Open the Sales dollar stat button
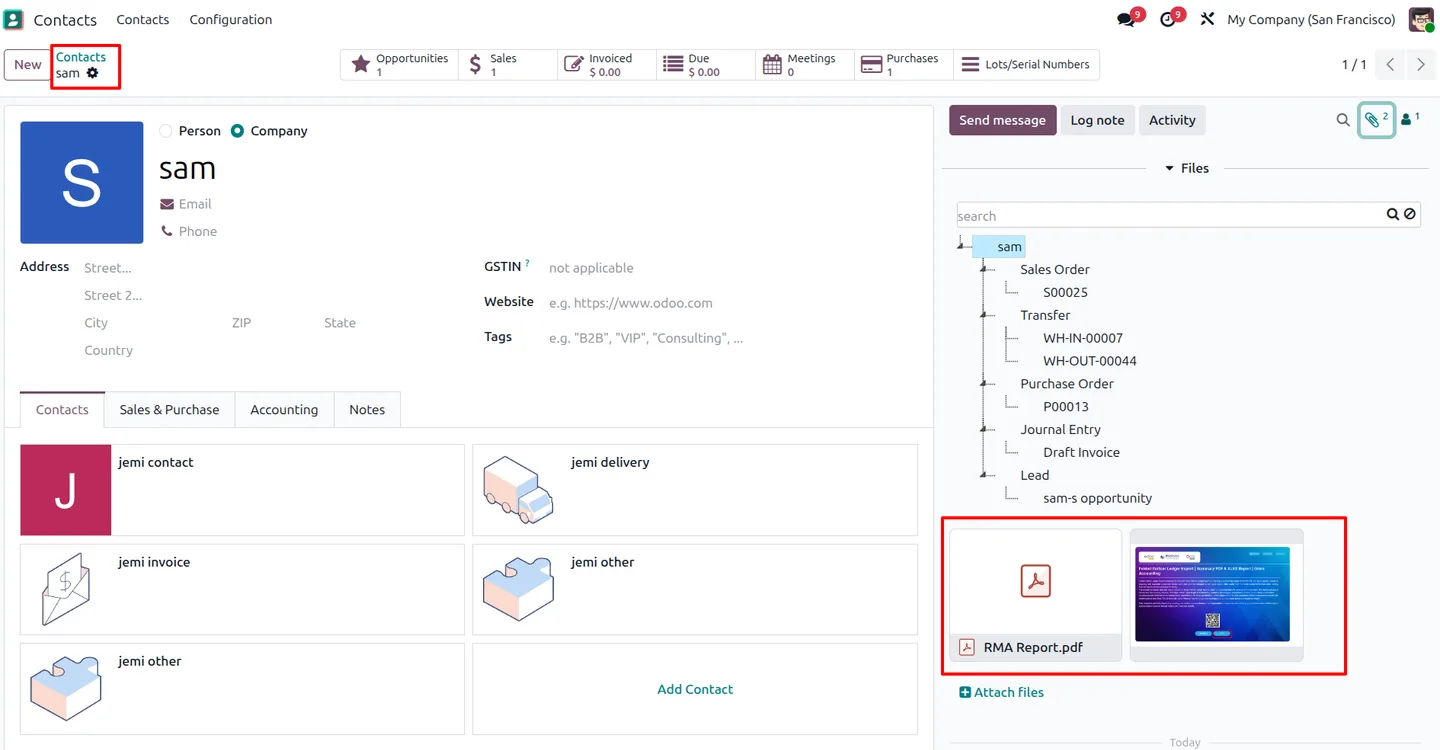This screenshot has height=750, width=1440. pyautogui.click(x=508, y=65)
